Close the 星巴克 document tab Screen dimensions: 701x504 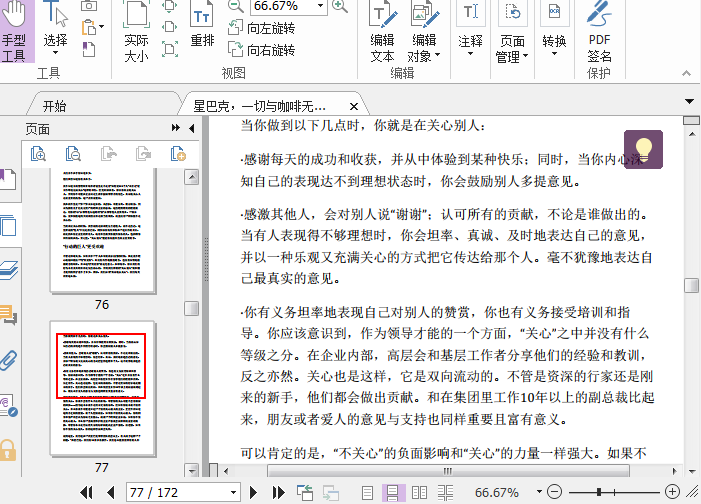354,106
